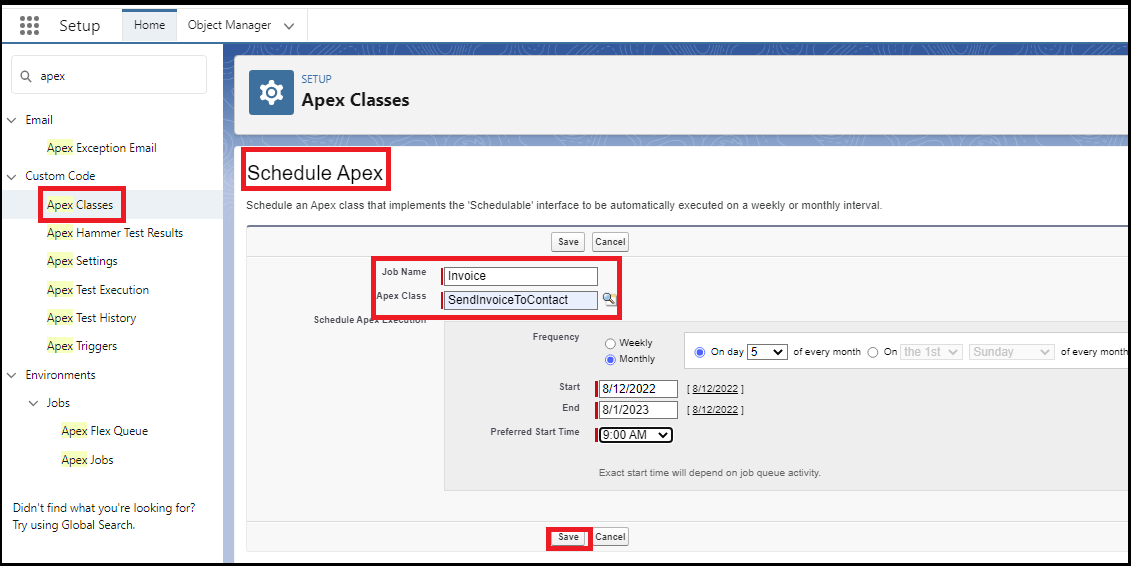This screenshot has height=566, width=1131.
Task: Click the bottom Cancel button
Action: (610, 537)
